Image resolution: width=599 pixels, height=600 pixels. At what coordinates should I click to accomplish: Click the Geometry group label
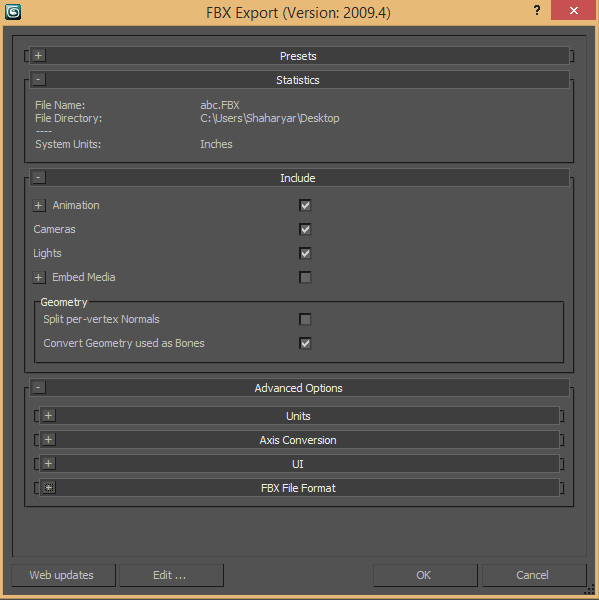coord(64,302)
